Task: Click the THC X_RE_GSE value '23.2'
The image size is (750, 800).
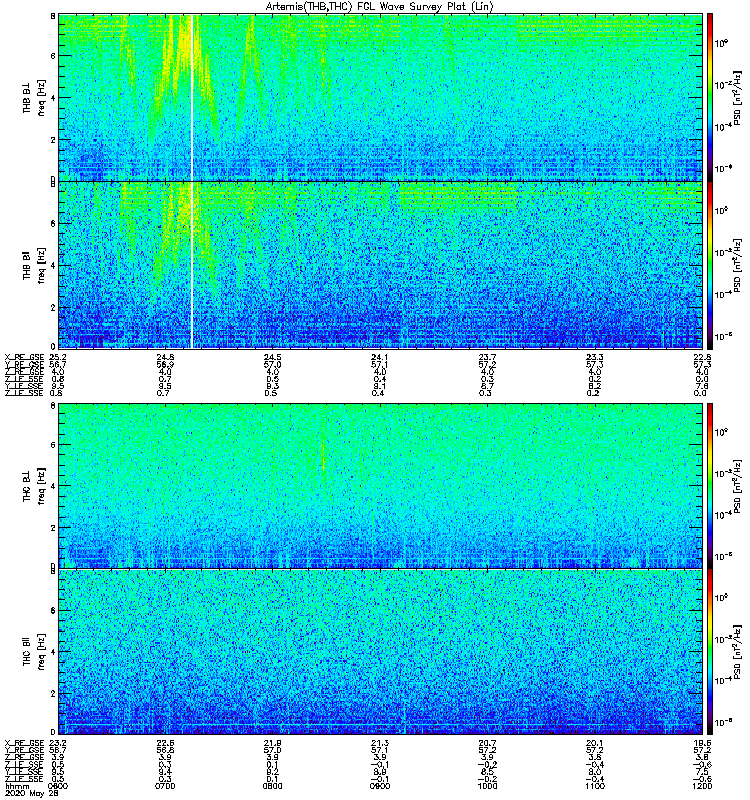Action: [58, 743]
